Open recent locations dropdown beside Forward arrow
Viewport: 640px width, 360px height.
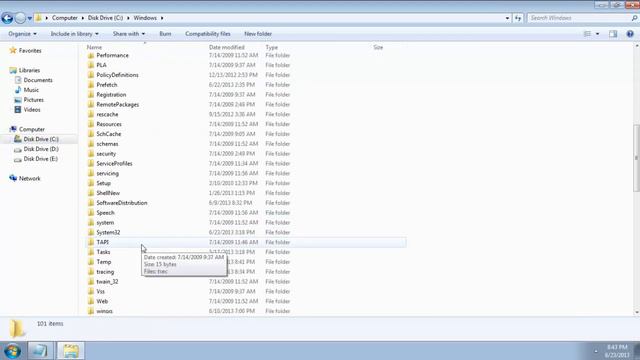[x=30, y=18]
